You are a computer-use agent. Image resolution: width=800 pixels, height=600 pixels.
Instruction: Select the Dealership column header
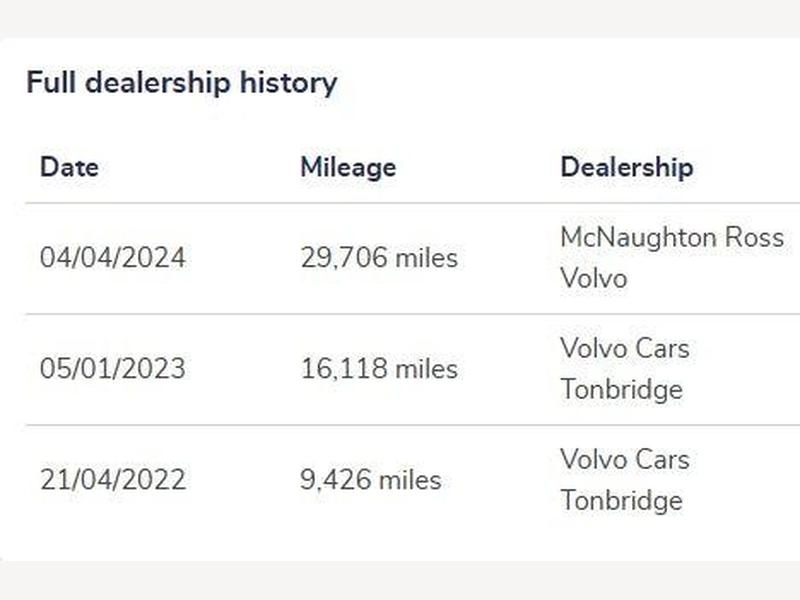[627, 168]
